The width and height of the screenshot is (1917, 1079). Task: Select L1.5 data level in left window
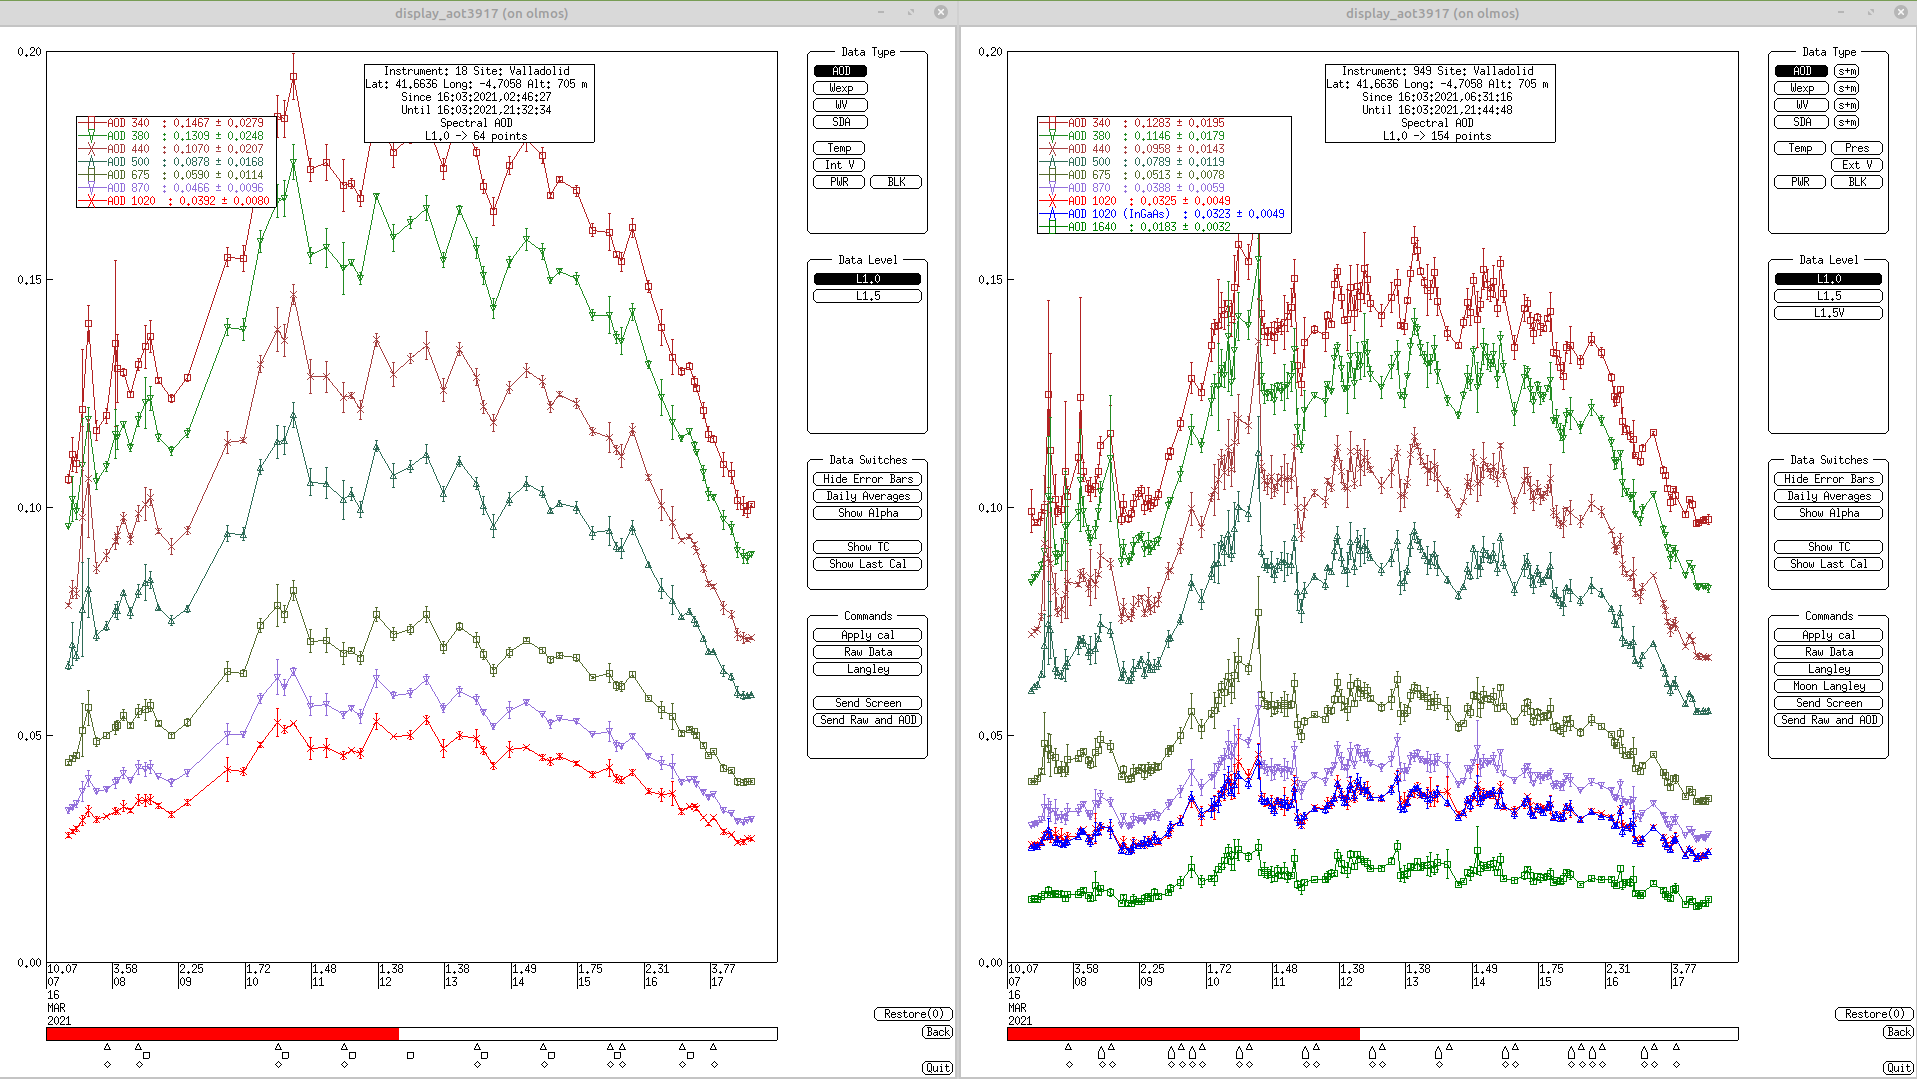(867, 296)
